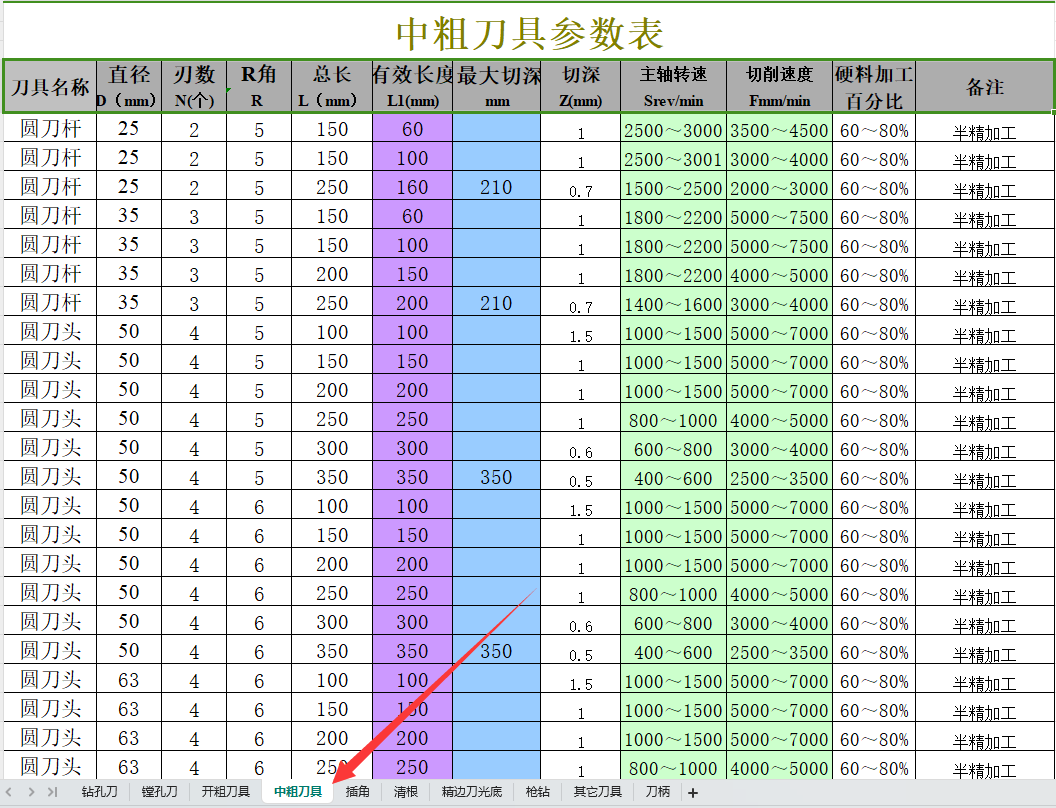
Task: Select the 总长 L(mm) header cell
Action: point(332,87)
